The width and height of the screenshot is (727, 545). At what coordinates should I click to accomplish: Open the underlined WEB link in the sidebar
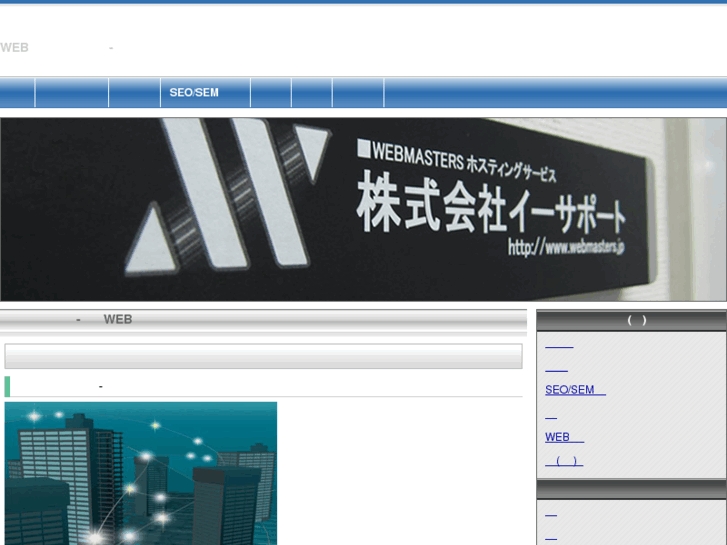[x=564, y=437]
